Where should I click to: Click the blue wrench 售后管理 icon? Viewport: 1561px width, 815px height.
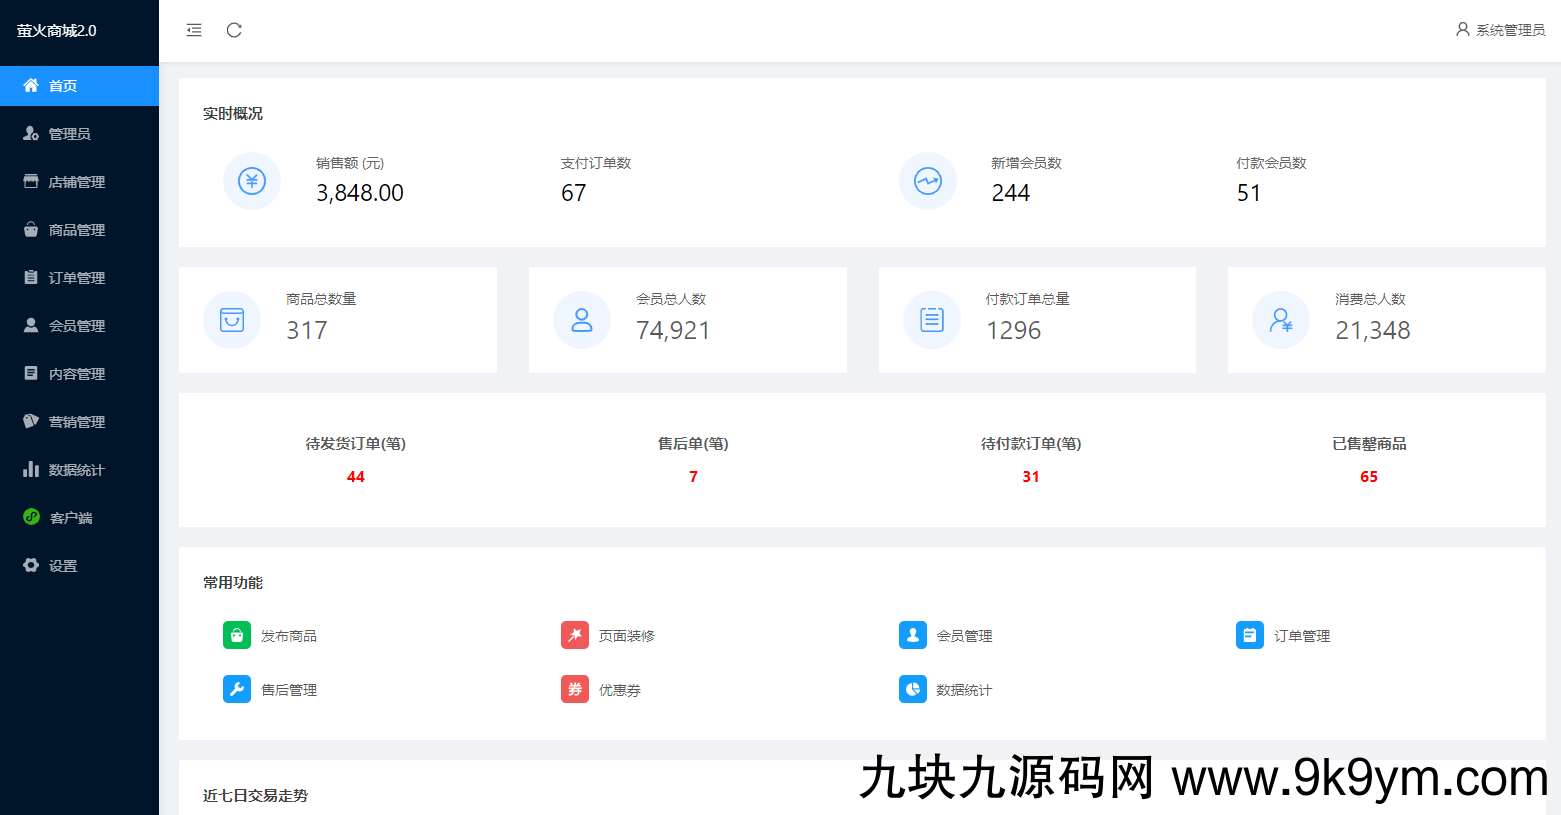pos(237,689)
